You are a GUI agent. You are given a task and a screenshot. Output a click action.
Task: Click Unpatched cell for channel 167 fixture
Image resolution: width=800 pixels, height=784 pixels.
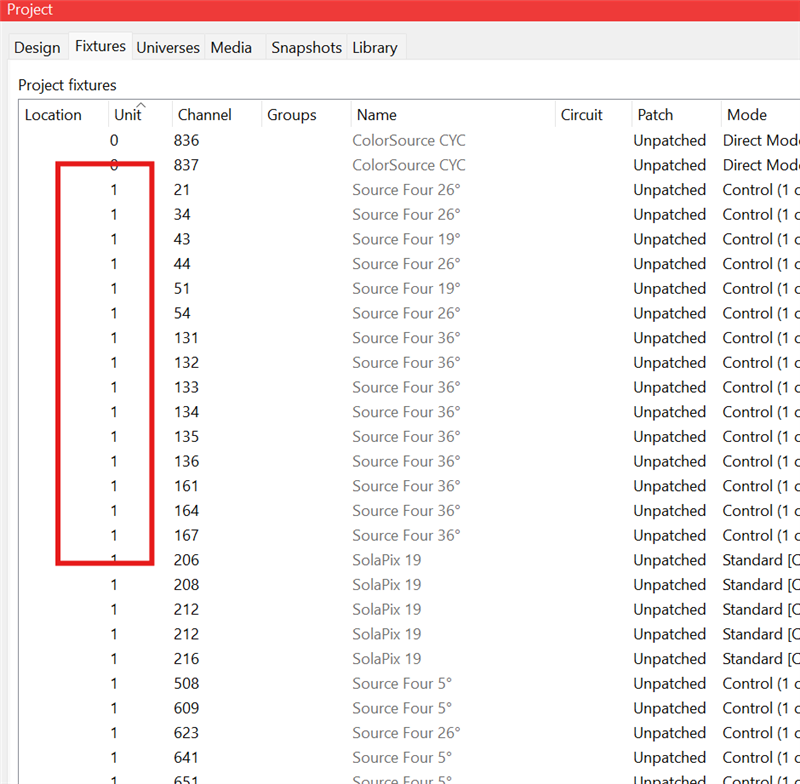point(669,536)
